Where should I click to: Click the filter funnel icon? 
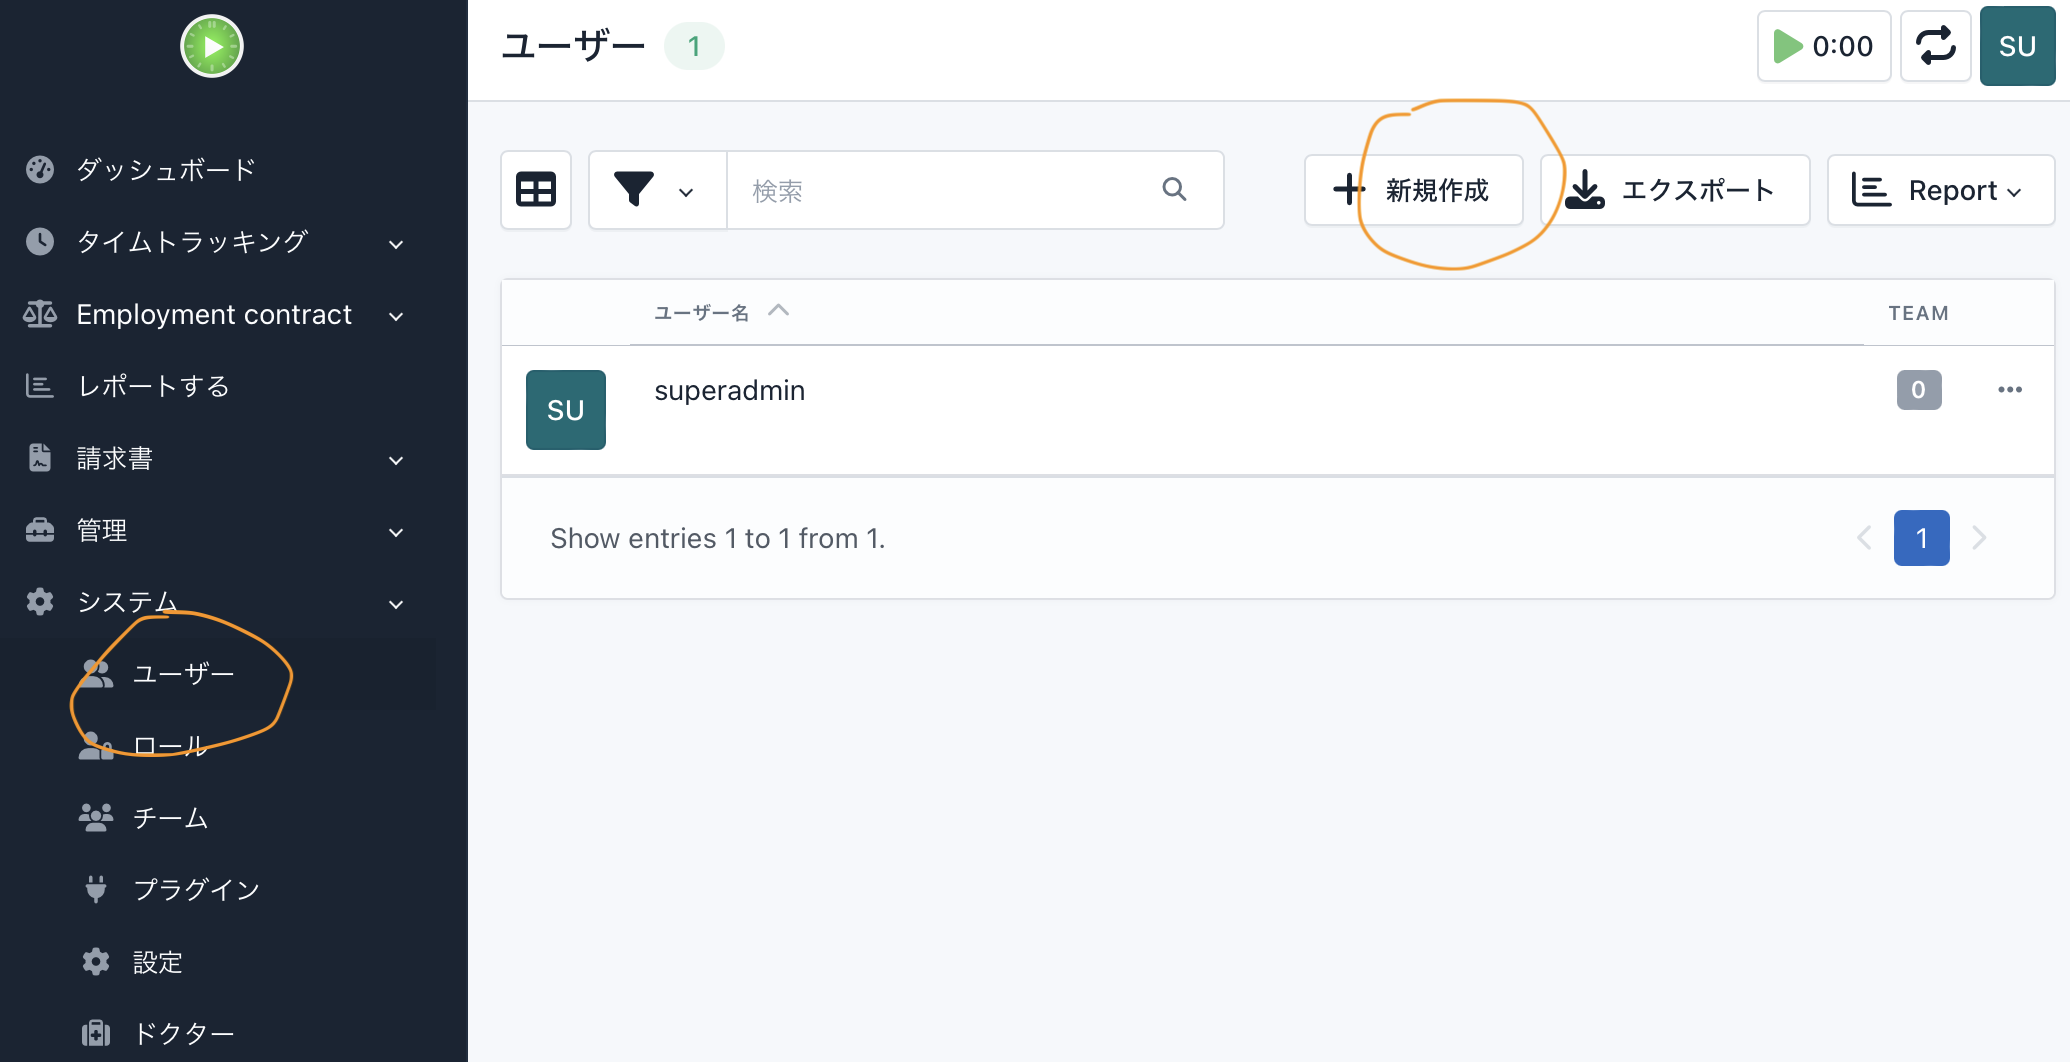click(634, 190)
